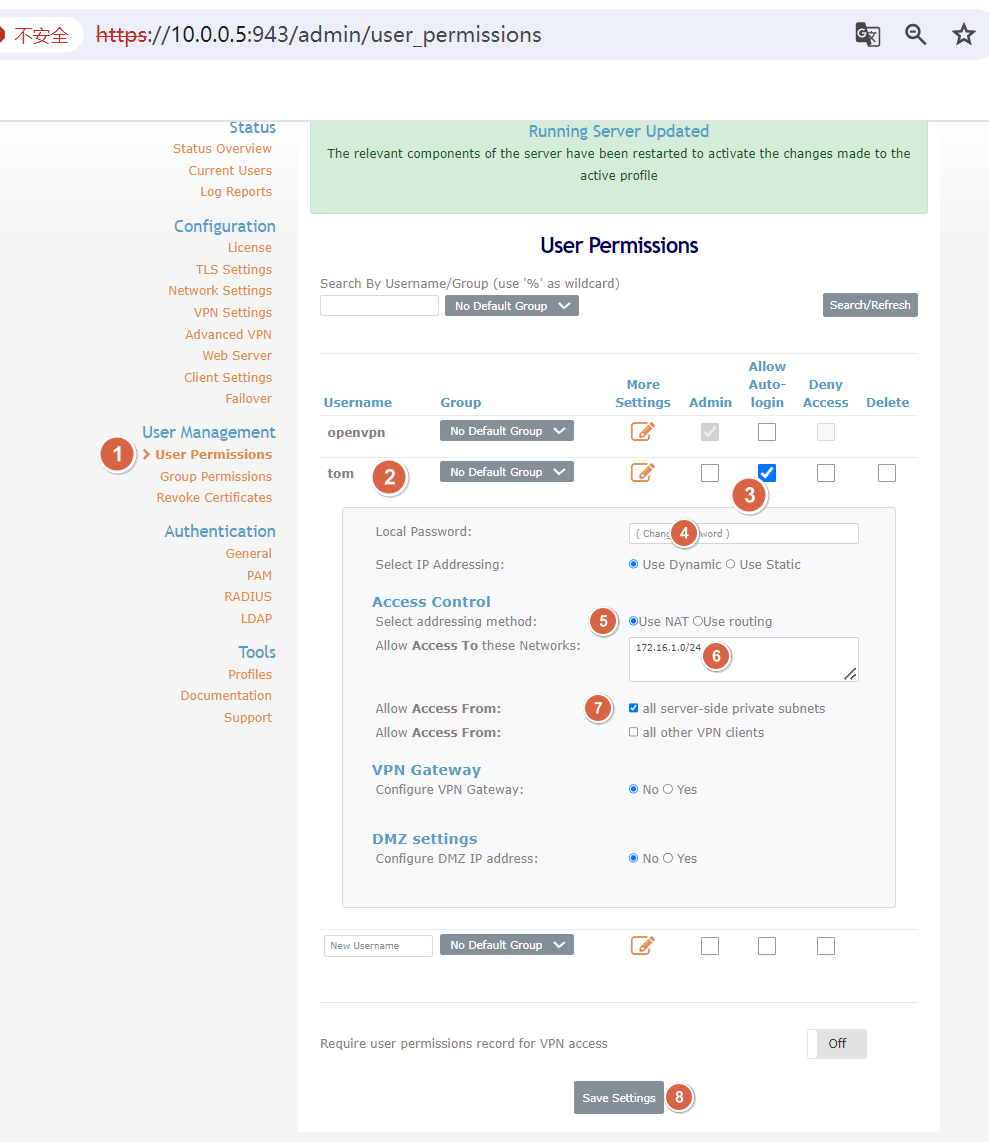Open More Settings icon for the new user row
989x1142 pixels.
(x=642, y=945)
